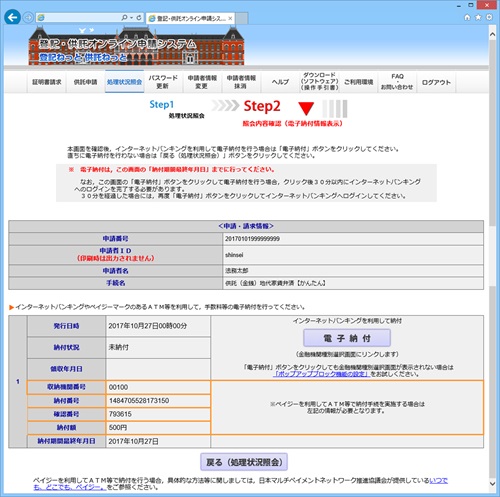500x497 pixels.
Task: Click the 電子納付 button
Action: click(x=347, y=338)
